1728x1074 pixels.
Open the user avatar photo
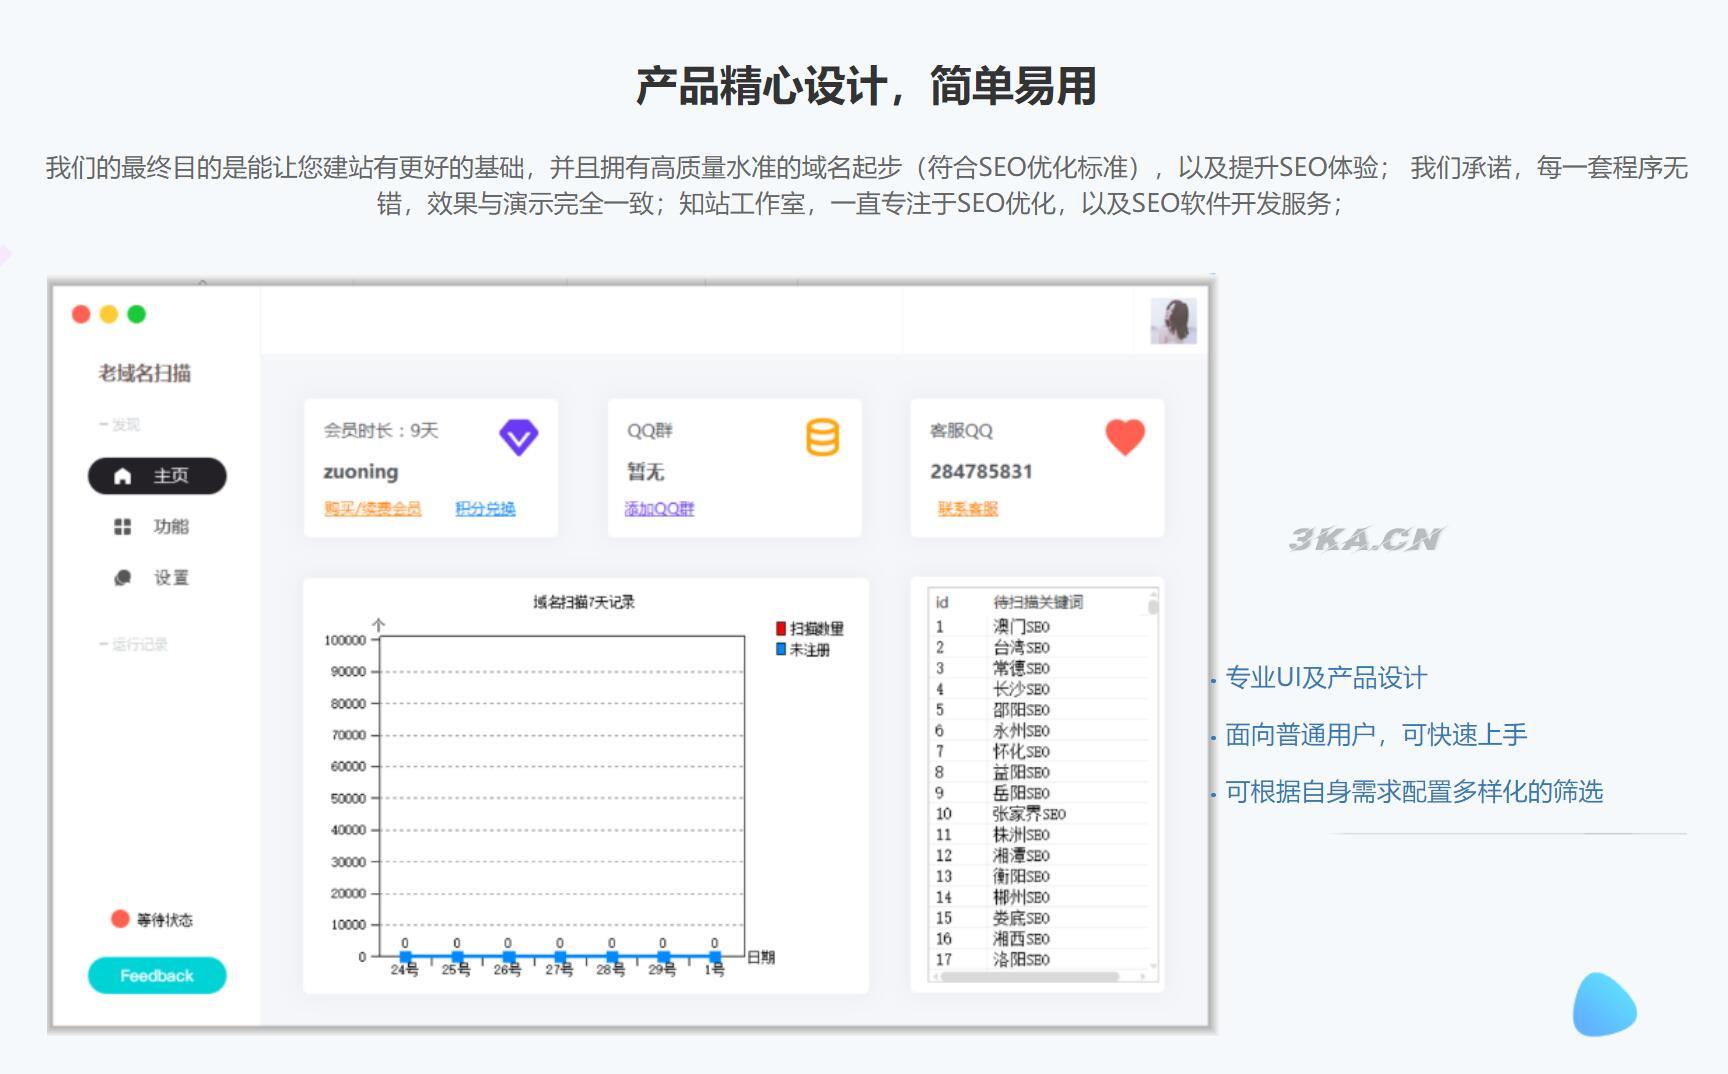tap(1173, 321)
